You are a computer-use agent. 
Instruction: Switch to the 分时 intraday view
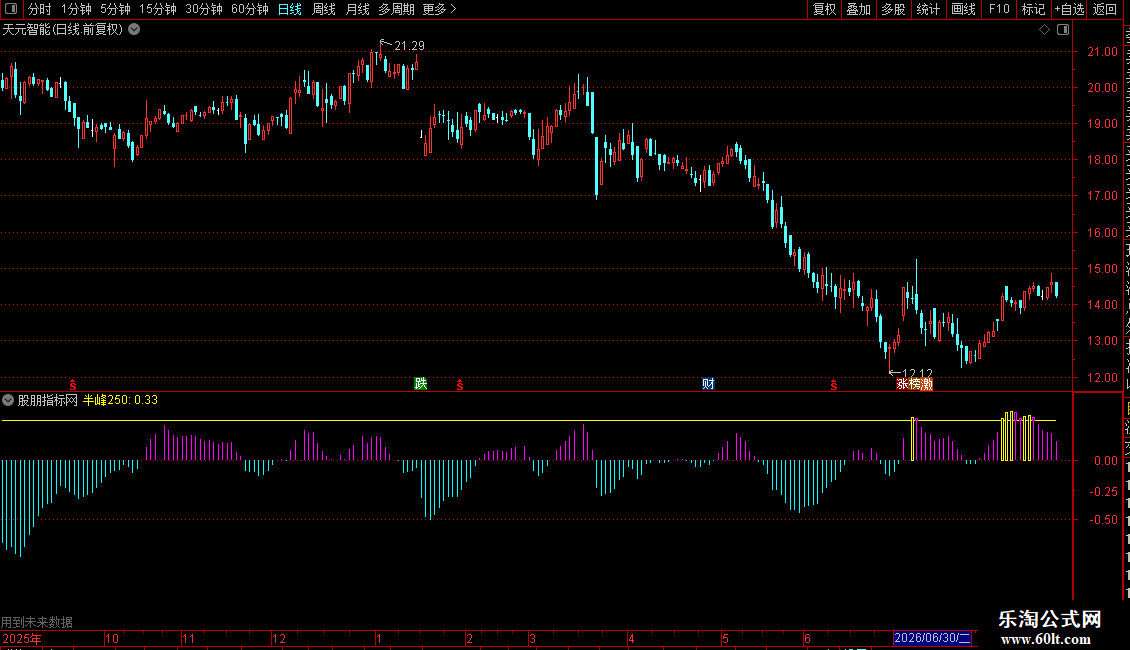40,9
